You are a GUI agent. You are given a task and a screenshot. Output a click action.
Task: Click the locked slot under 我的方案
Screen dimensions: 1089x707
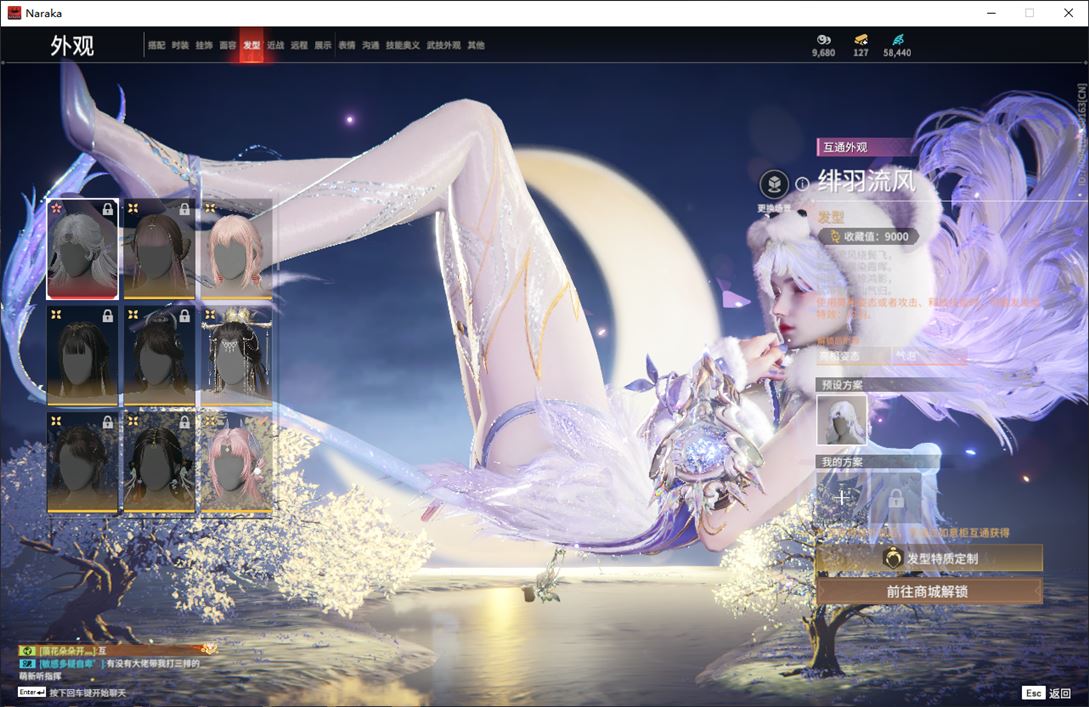(896, 497)
